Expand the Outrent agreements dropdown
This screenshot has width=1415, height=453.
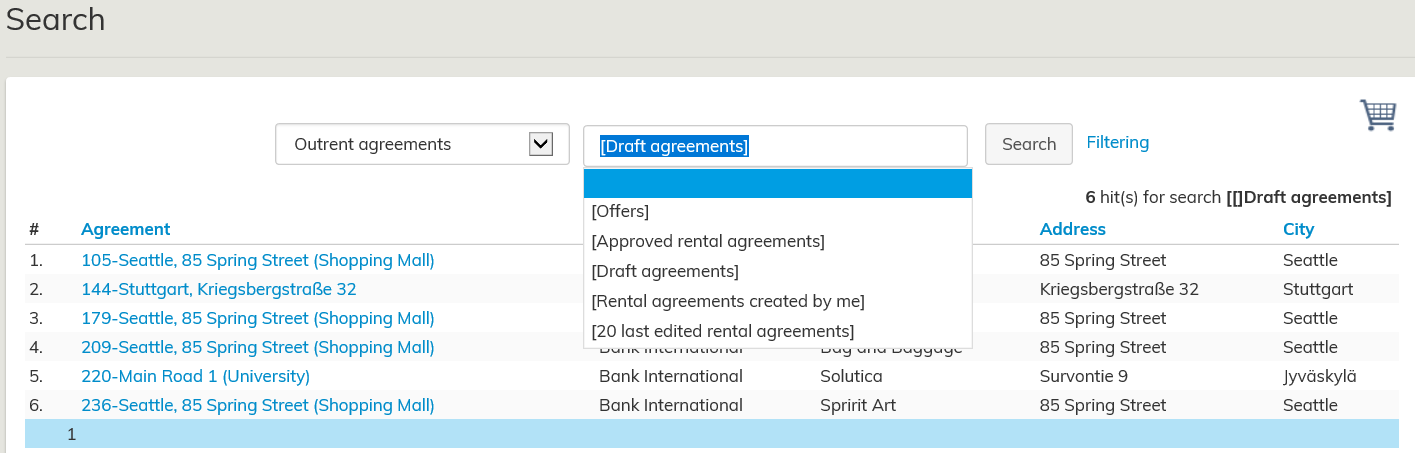click(422, 145)
